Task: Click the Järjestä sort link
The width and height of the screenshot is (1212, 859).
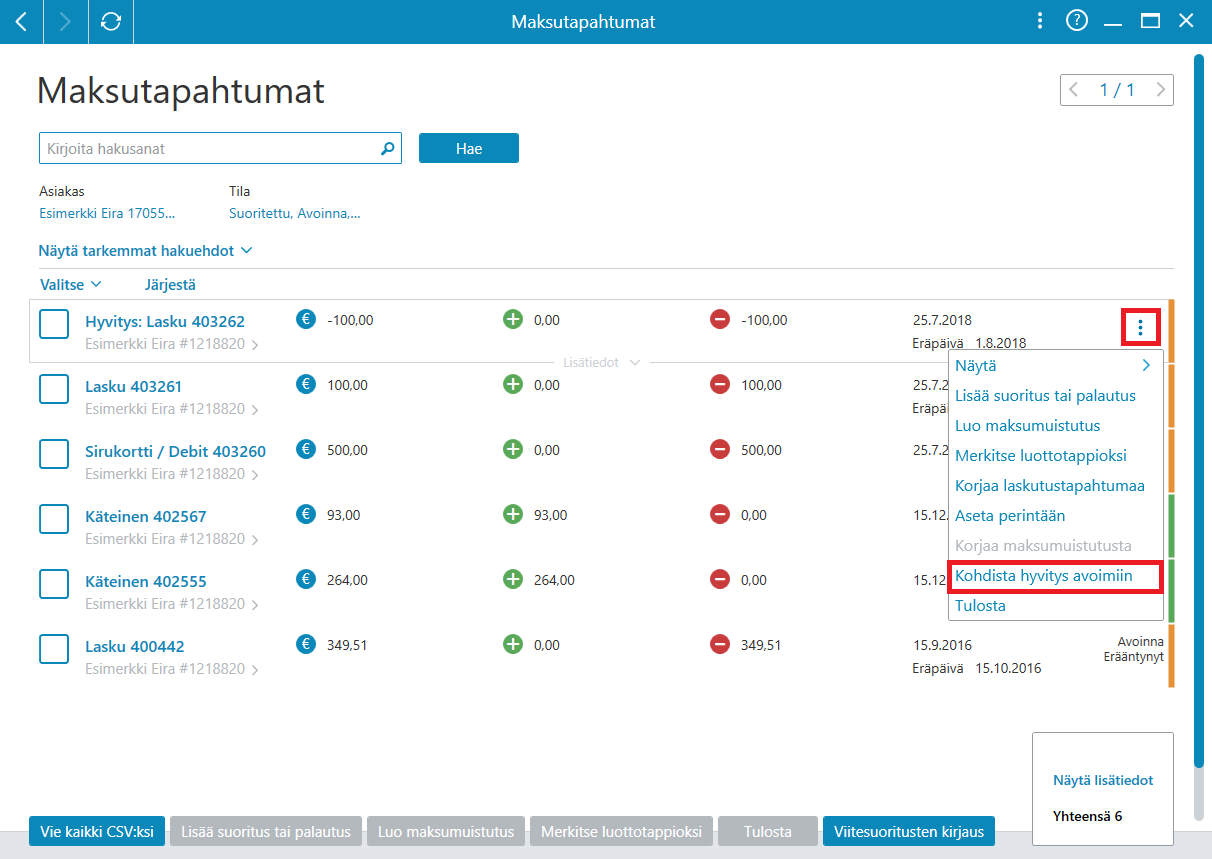Action: [170, 285]
